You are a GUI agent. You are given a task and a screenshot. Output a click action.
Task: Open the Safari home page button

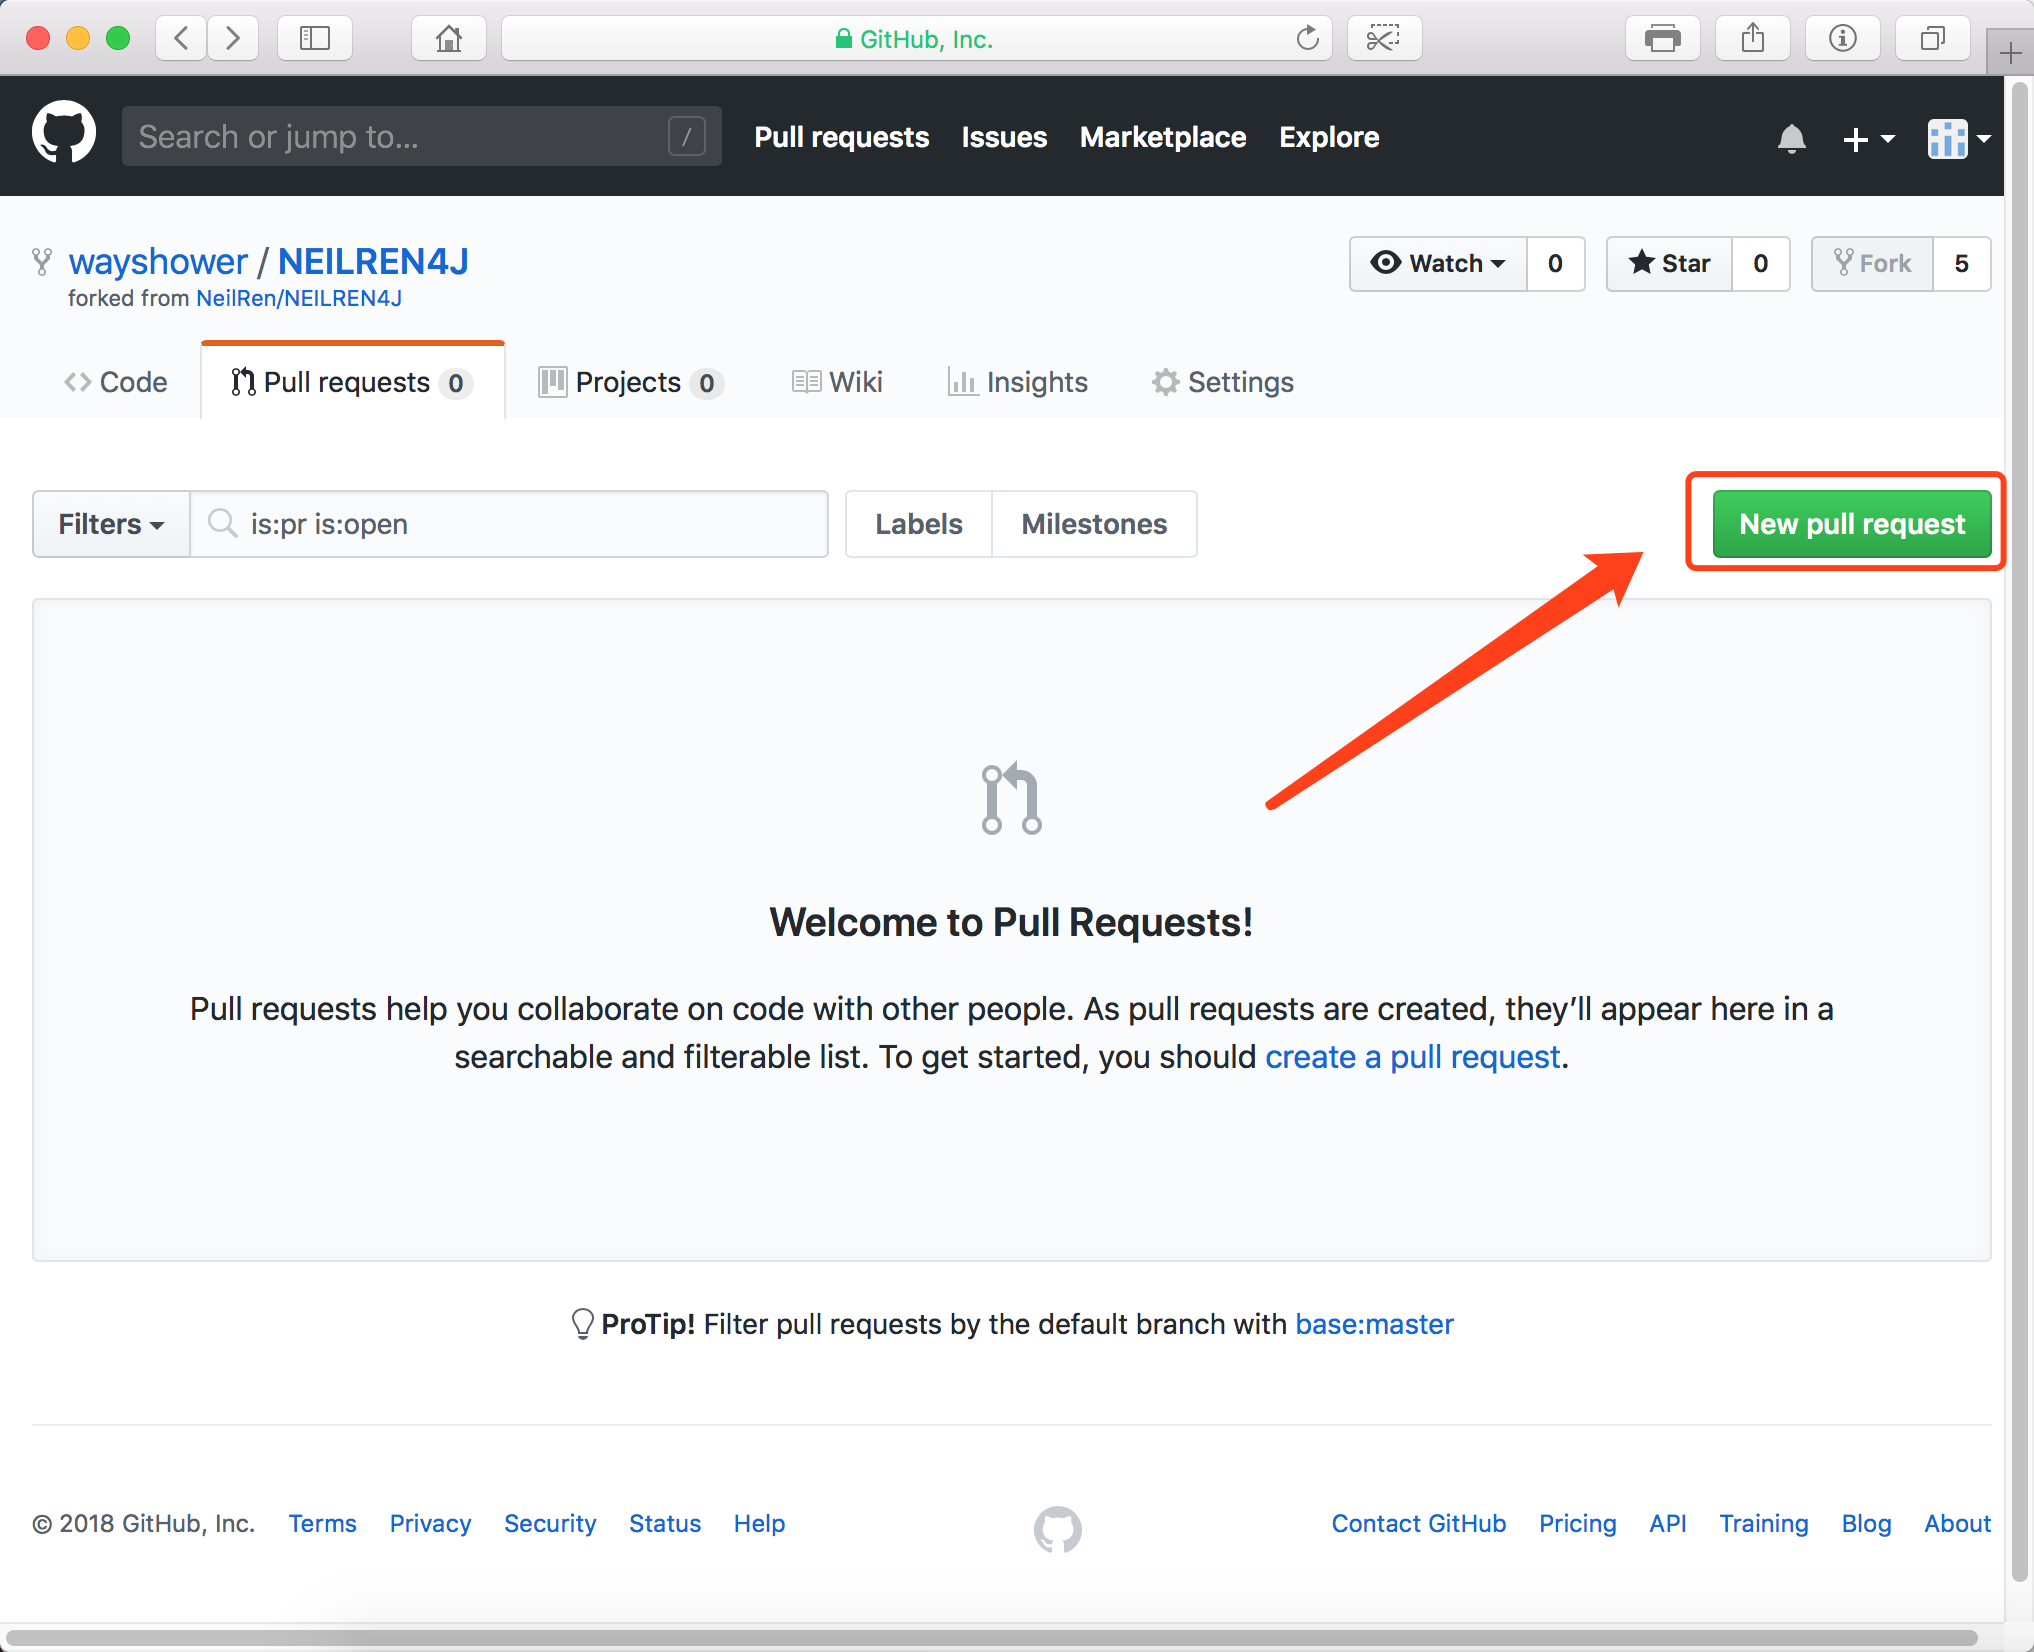(x=449, y=38)
